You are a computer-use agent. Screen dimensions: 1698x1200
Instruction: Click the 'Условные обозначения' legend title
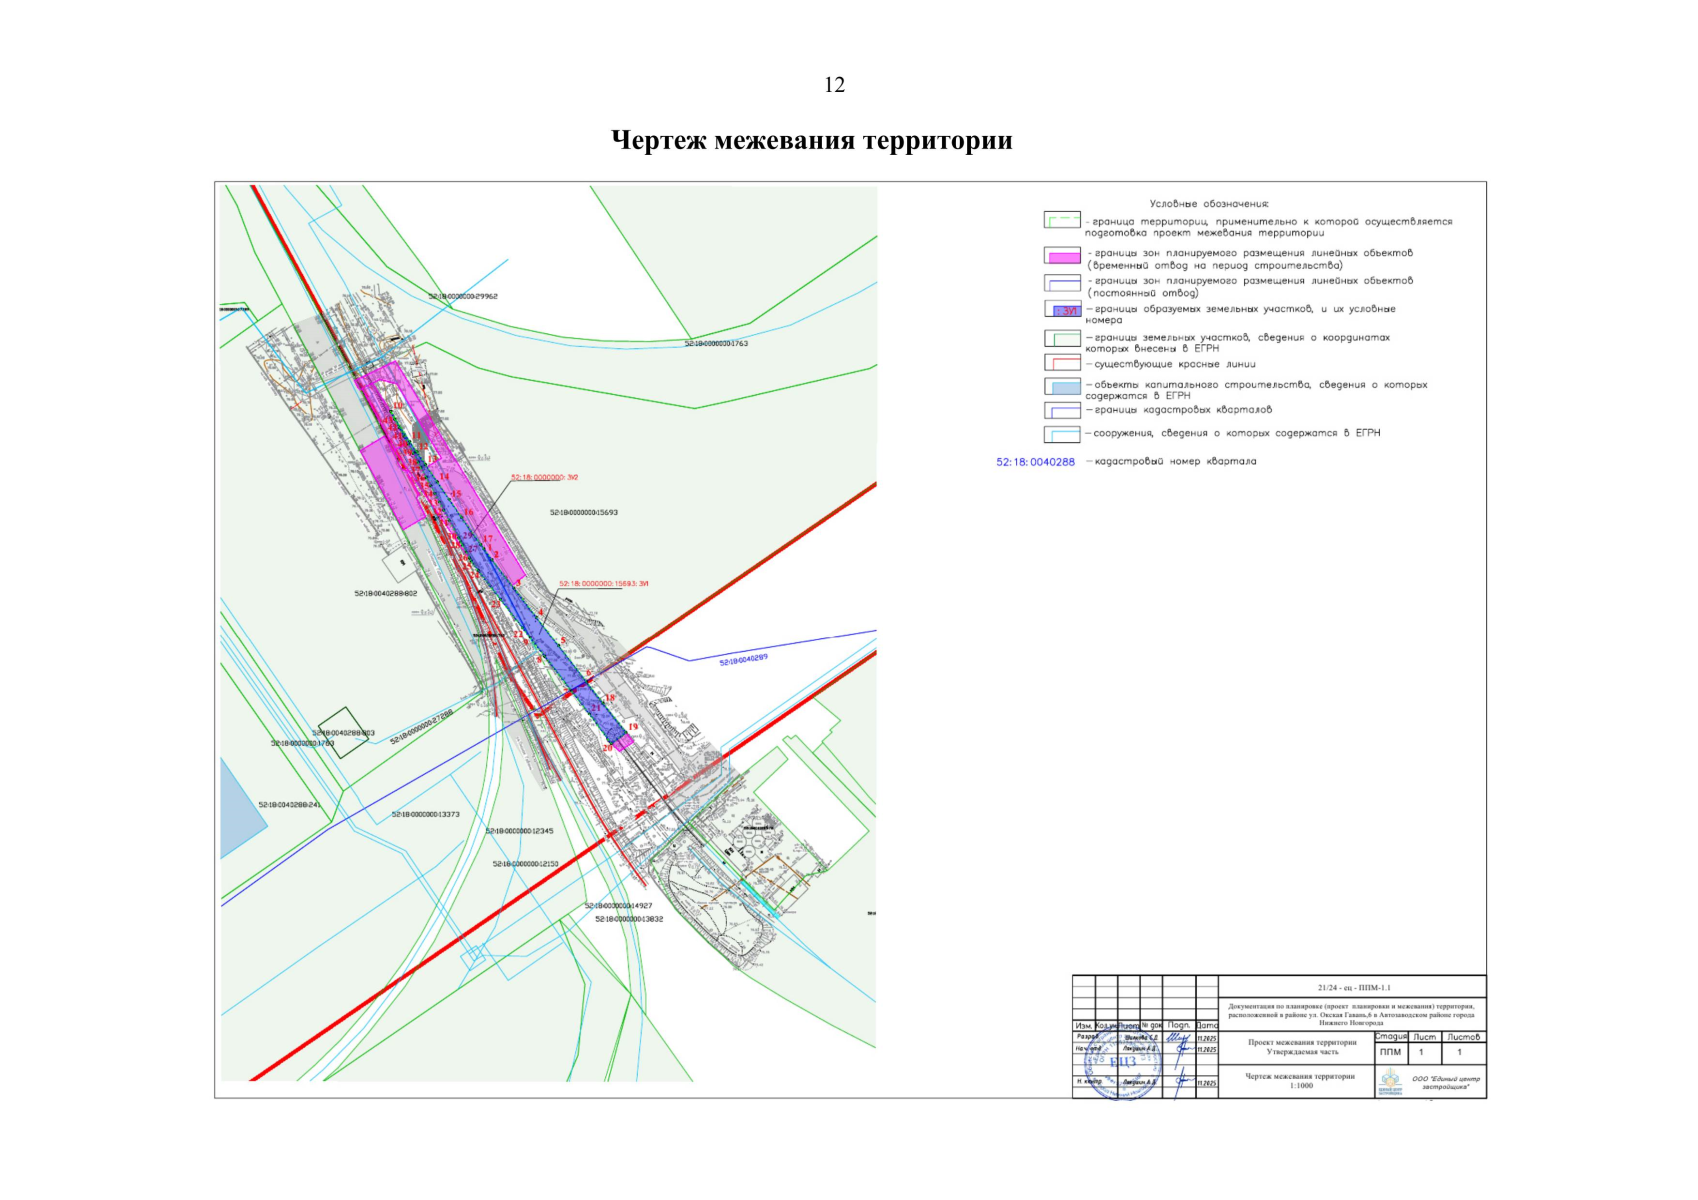[1208, 204]
